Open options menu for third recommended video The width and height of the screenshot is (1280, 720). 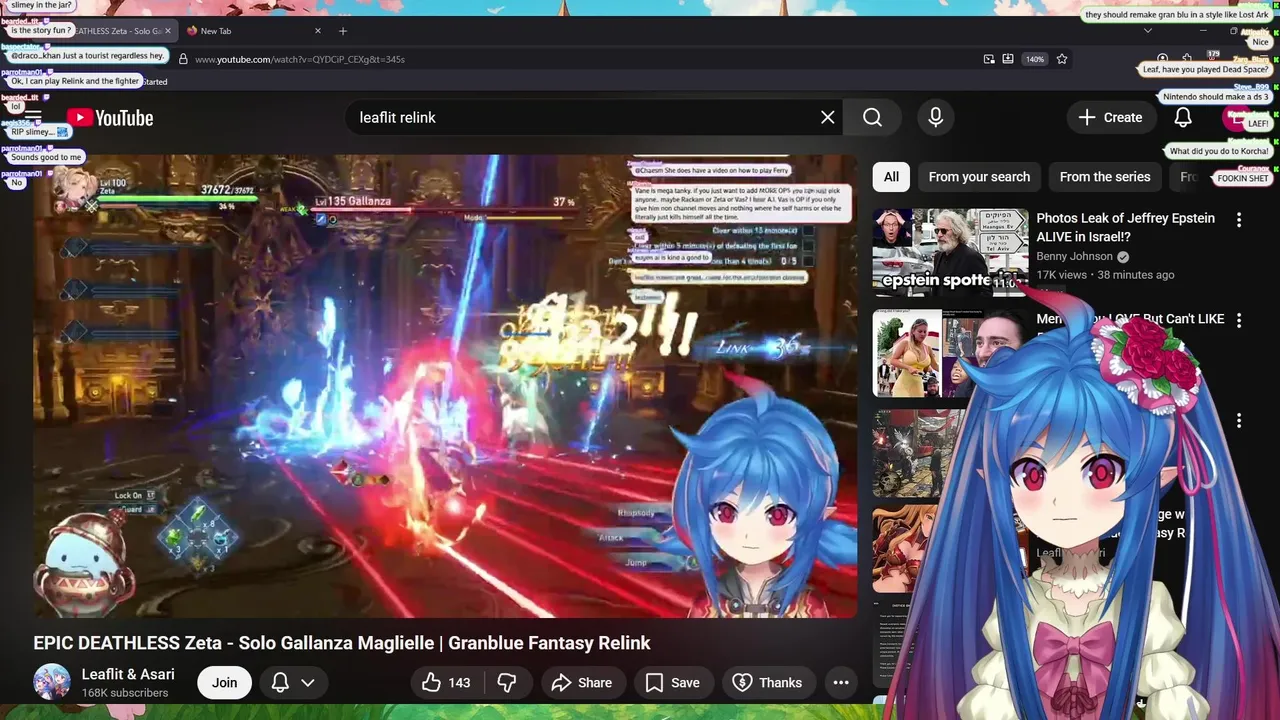1239,421
